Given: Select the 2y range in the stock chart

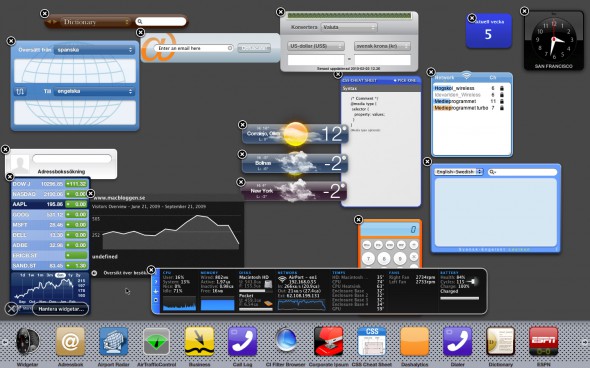Looking at the screenshot, I should (78, 275).
